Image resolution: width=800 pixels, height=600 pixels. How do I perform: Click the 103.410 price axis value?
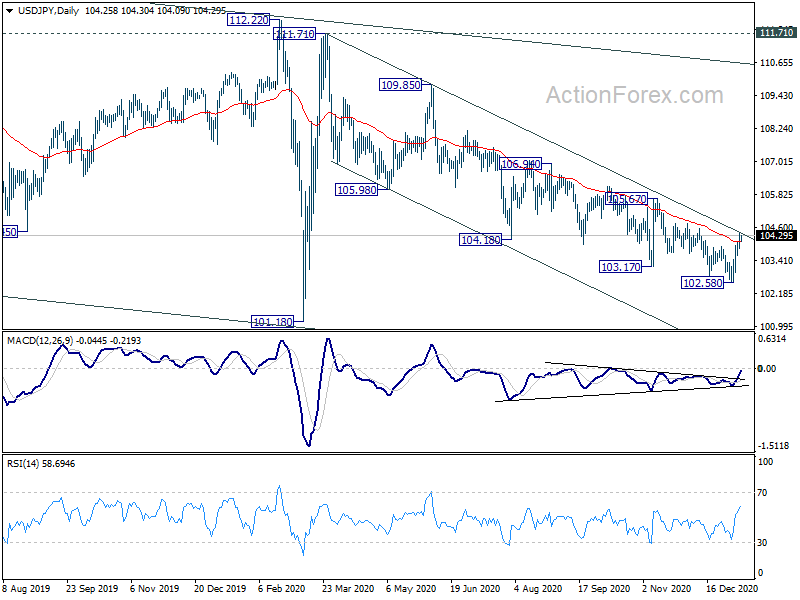click(x=777, y=261)
